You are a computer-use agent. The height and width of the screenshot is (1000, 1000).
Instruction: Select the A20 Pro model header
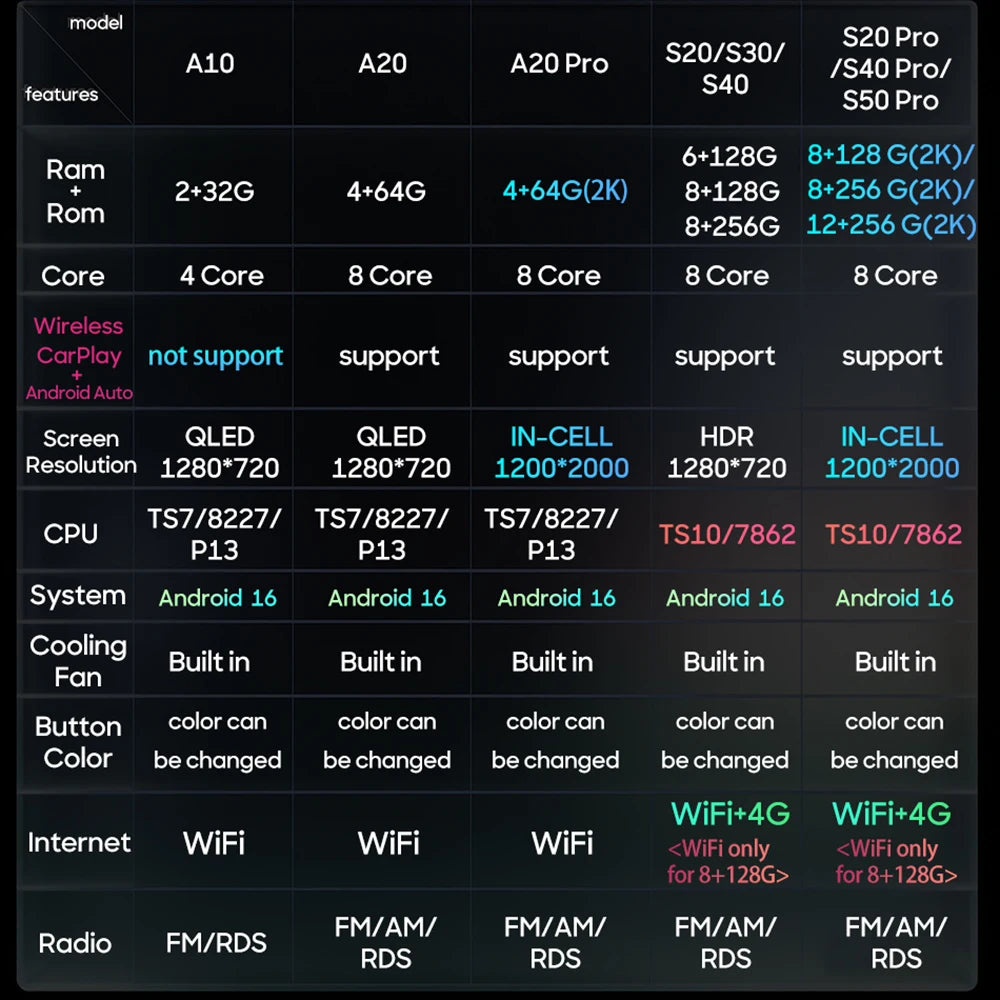559,63
